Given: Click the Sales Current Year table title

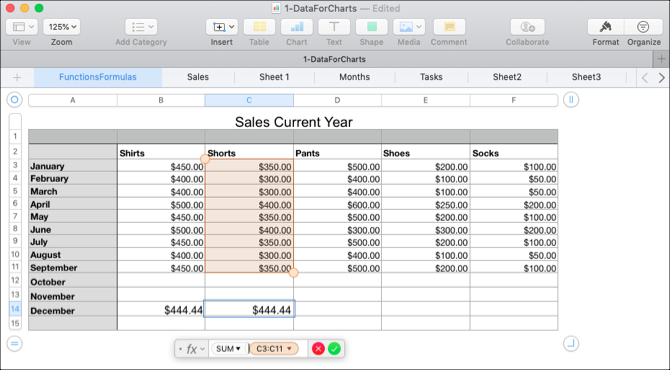Looking at the screenshot, I should click(x=294, y=122).
